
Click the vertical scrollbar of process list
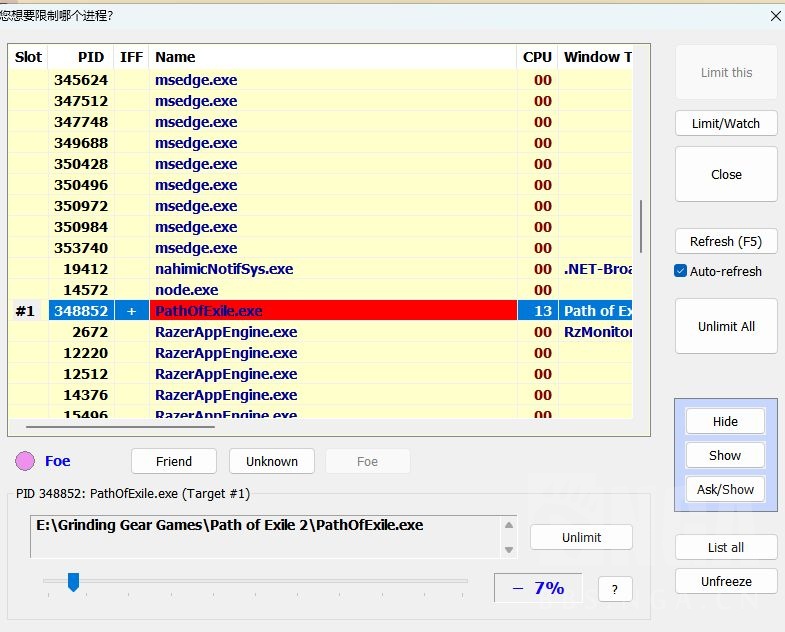[641, 225]
